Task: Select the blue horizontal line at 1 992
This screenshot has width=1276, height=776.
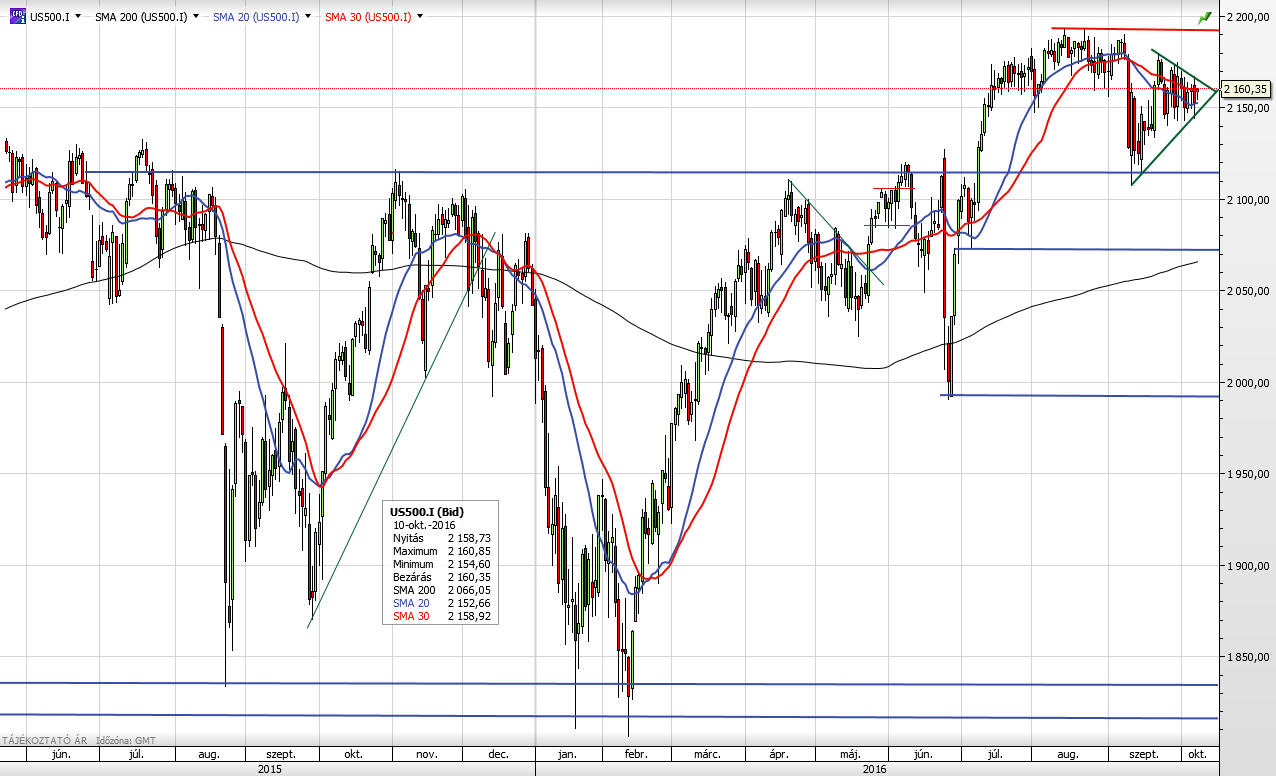Action: coord(1080,396)
